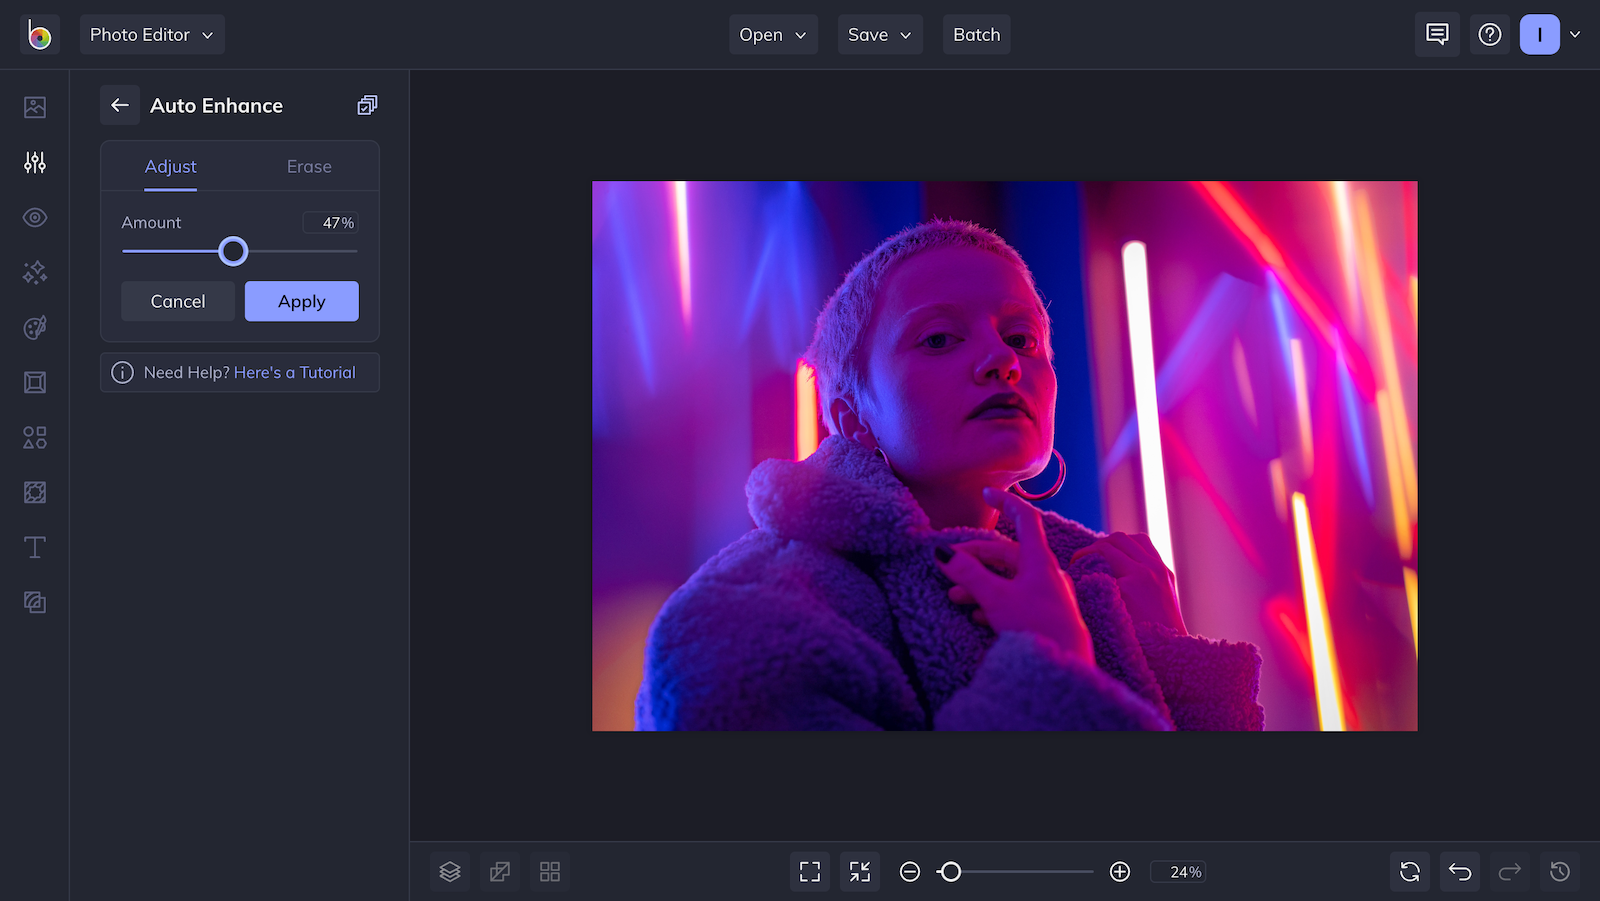The height and width of the screenshot is (901, 1600).
Task: Select the Text tool
Action: (x=34, y=547)
